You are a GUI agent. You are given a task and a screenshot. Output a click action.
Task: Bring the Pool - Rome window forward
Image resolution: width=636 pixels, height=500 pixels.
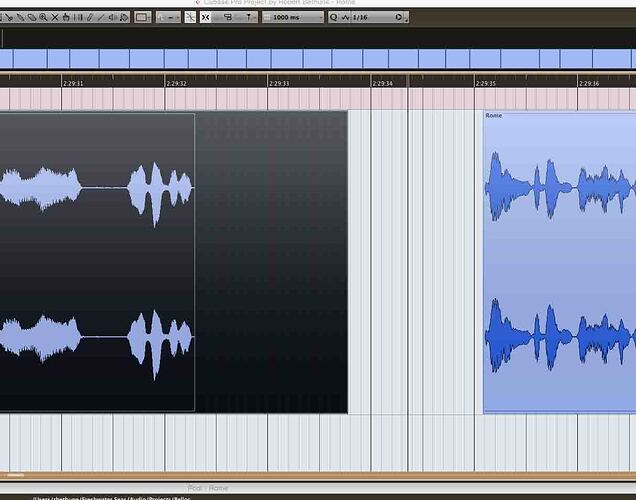click(208, 488)
